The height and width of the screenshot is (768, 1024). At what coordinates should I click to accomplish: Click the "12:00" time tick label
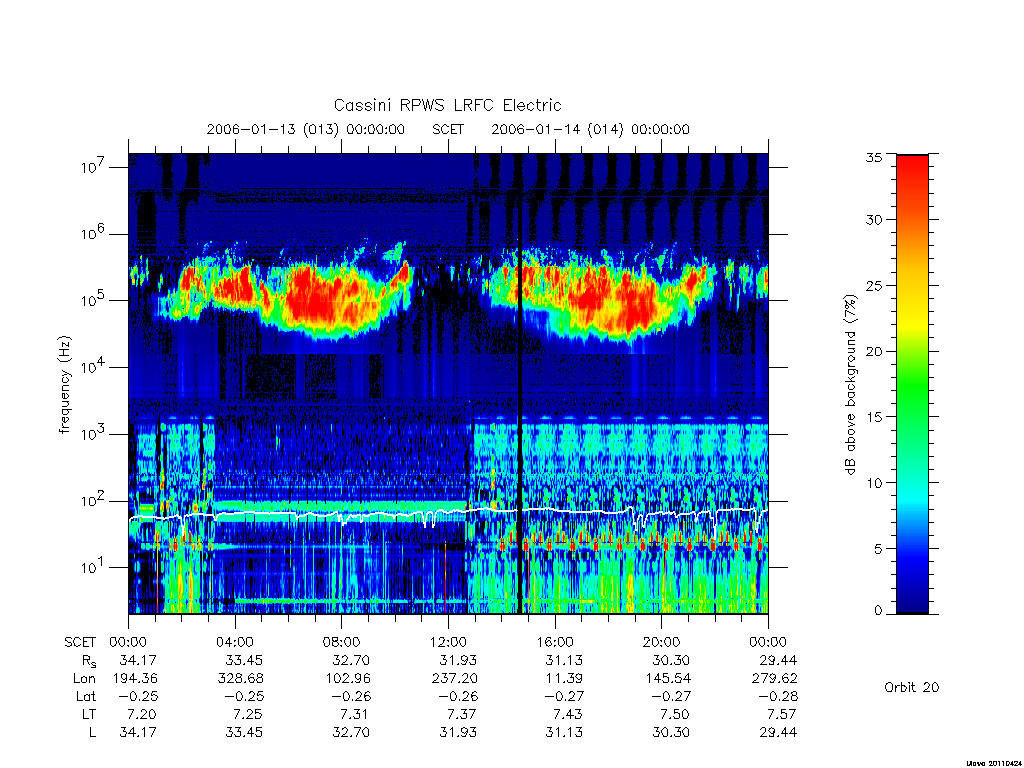click(x=448, y=642)
